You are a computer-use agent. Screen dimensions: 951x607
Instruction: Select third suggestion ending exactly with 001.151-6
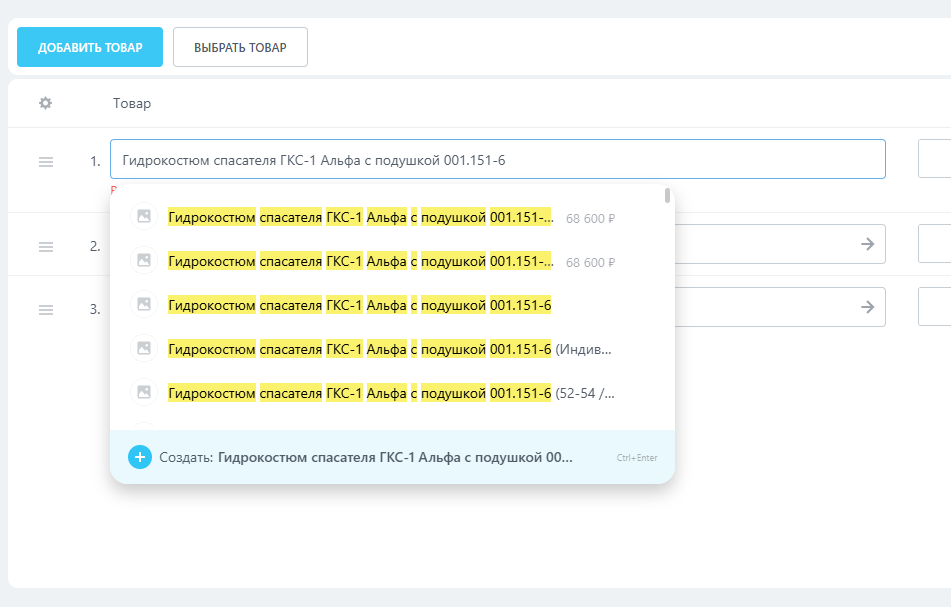point(360,305)
